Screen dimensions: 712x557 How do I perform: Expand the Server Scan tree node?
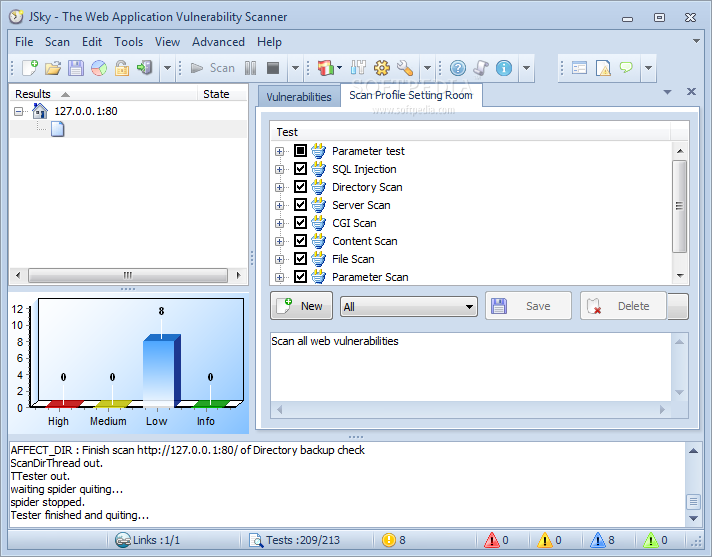[280, 206]
